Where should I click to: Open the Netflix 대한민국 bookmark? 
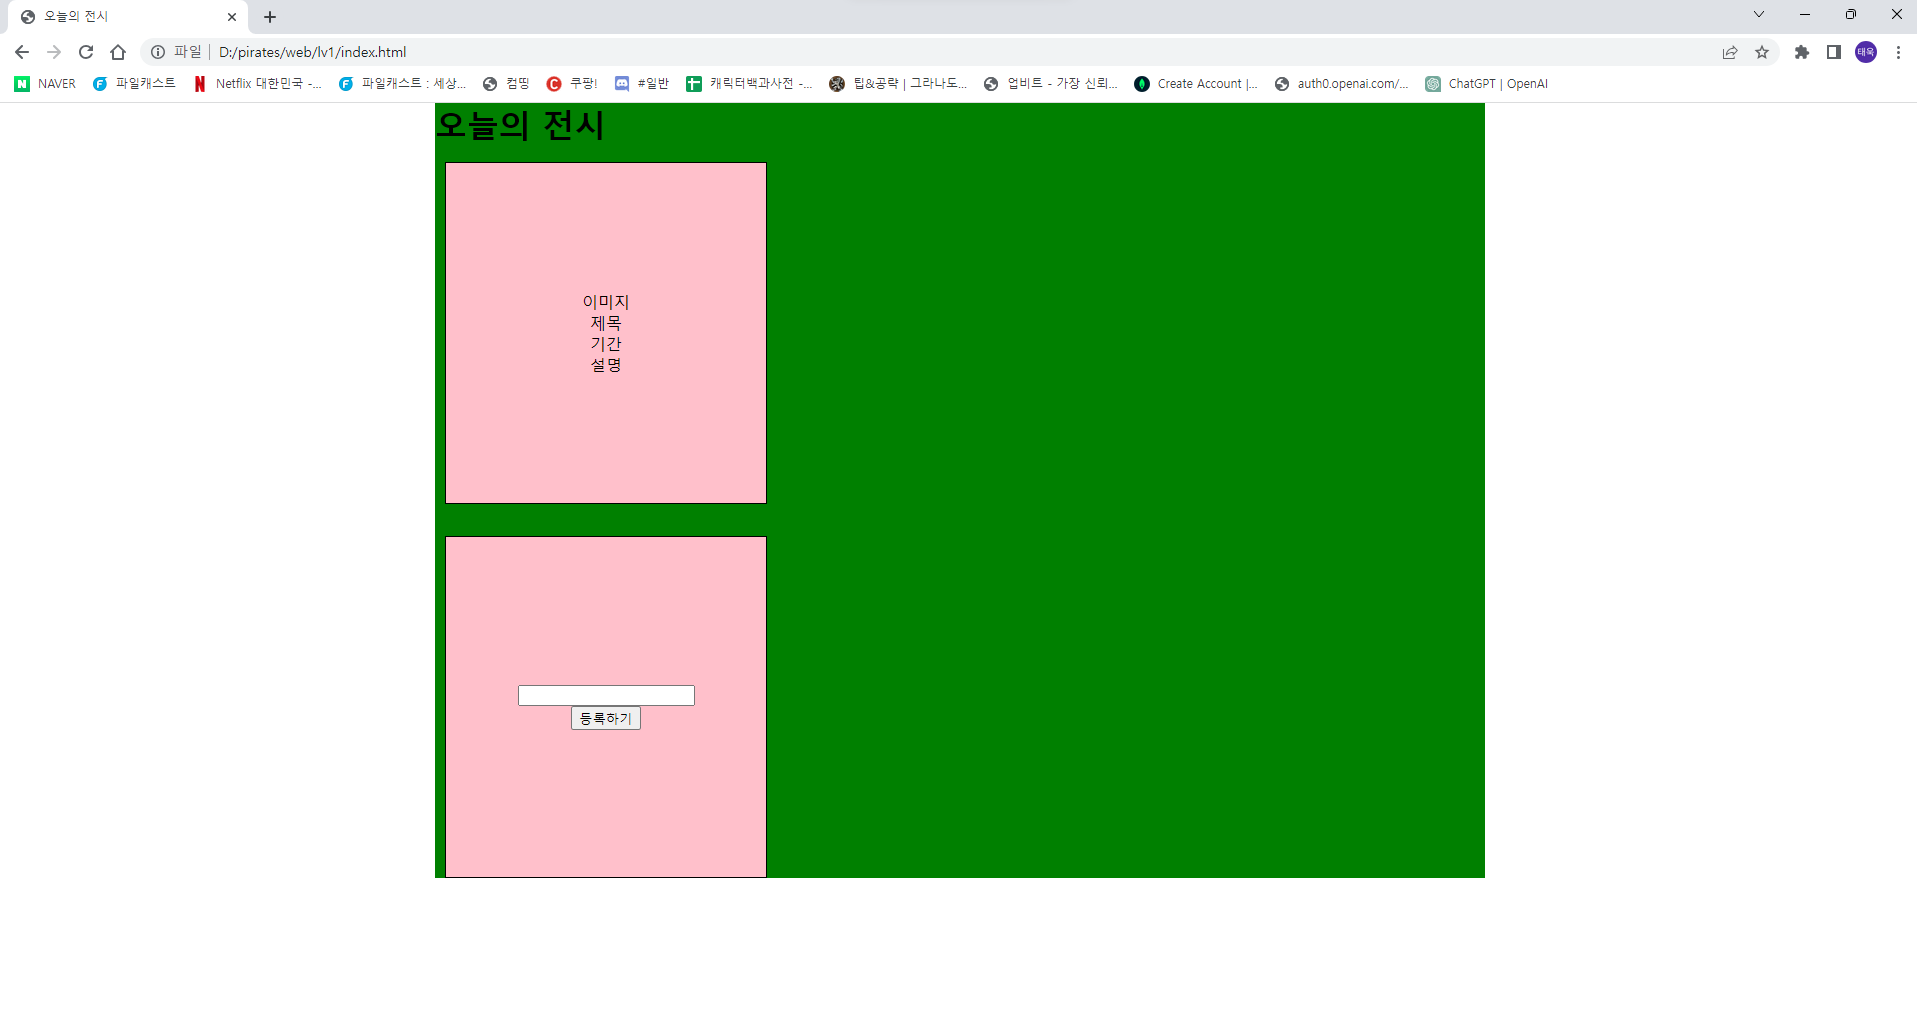coord(257,84)
